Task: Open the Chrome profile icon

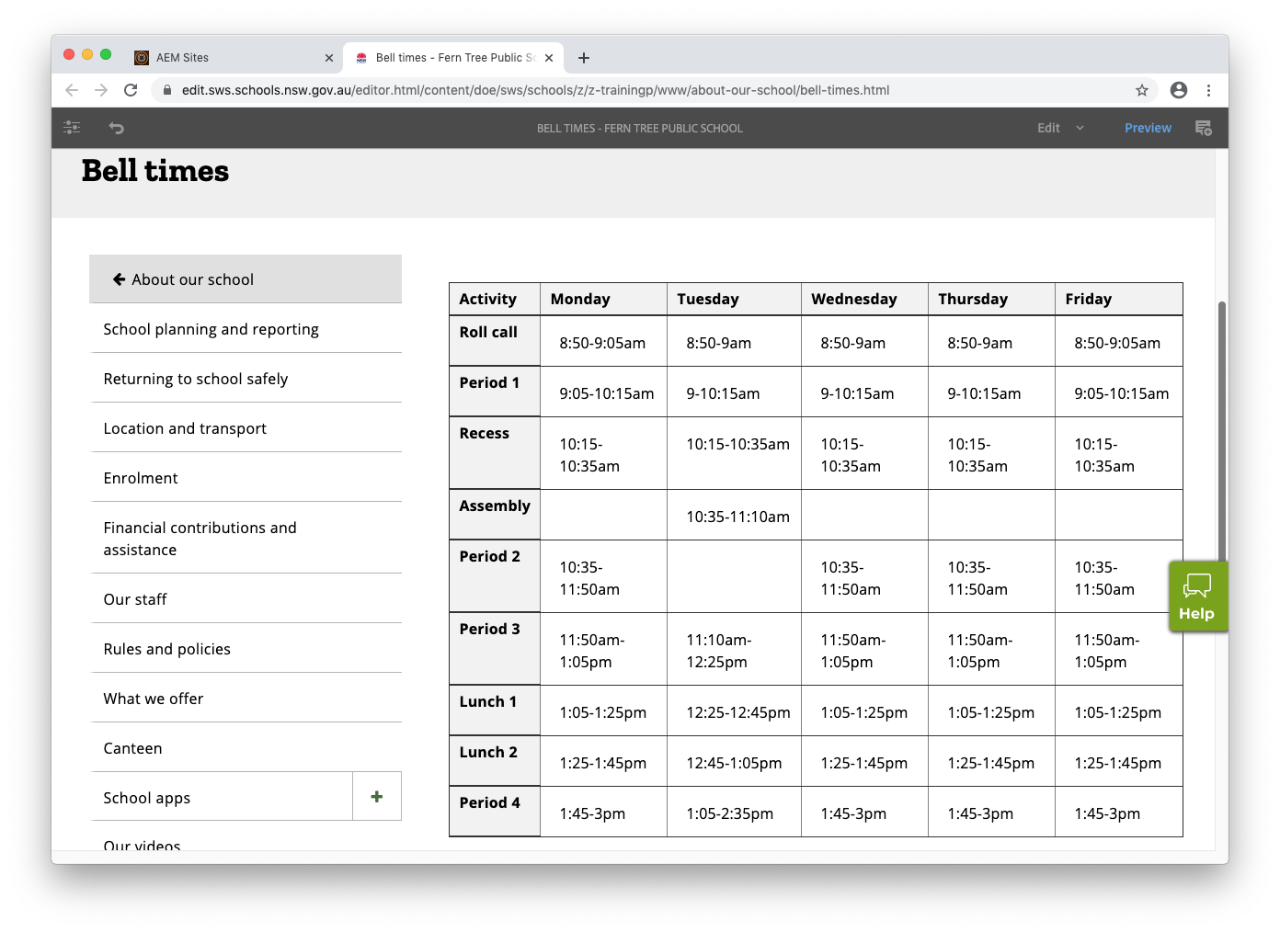Action: pos(1179,90)
